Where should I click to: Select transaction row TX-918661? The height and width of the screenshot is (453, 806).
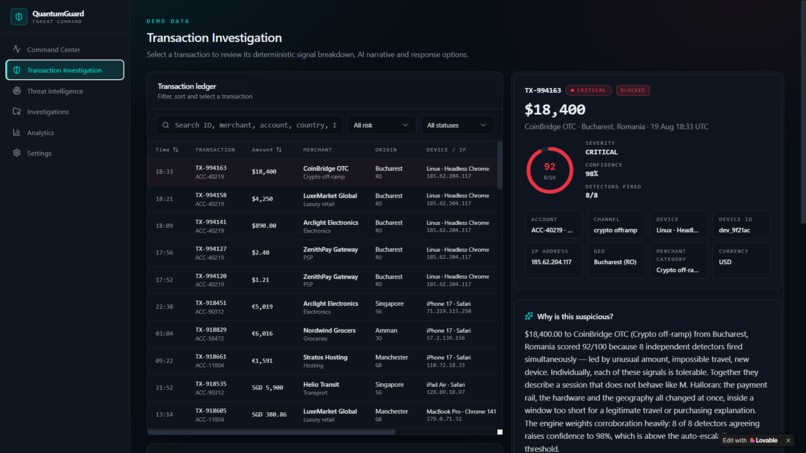(322, 361)
